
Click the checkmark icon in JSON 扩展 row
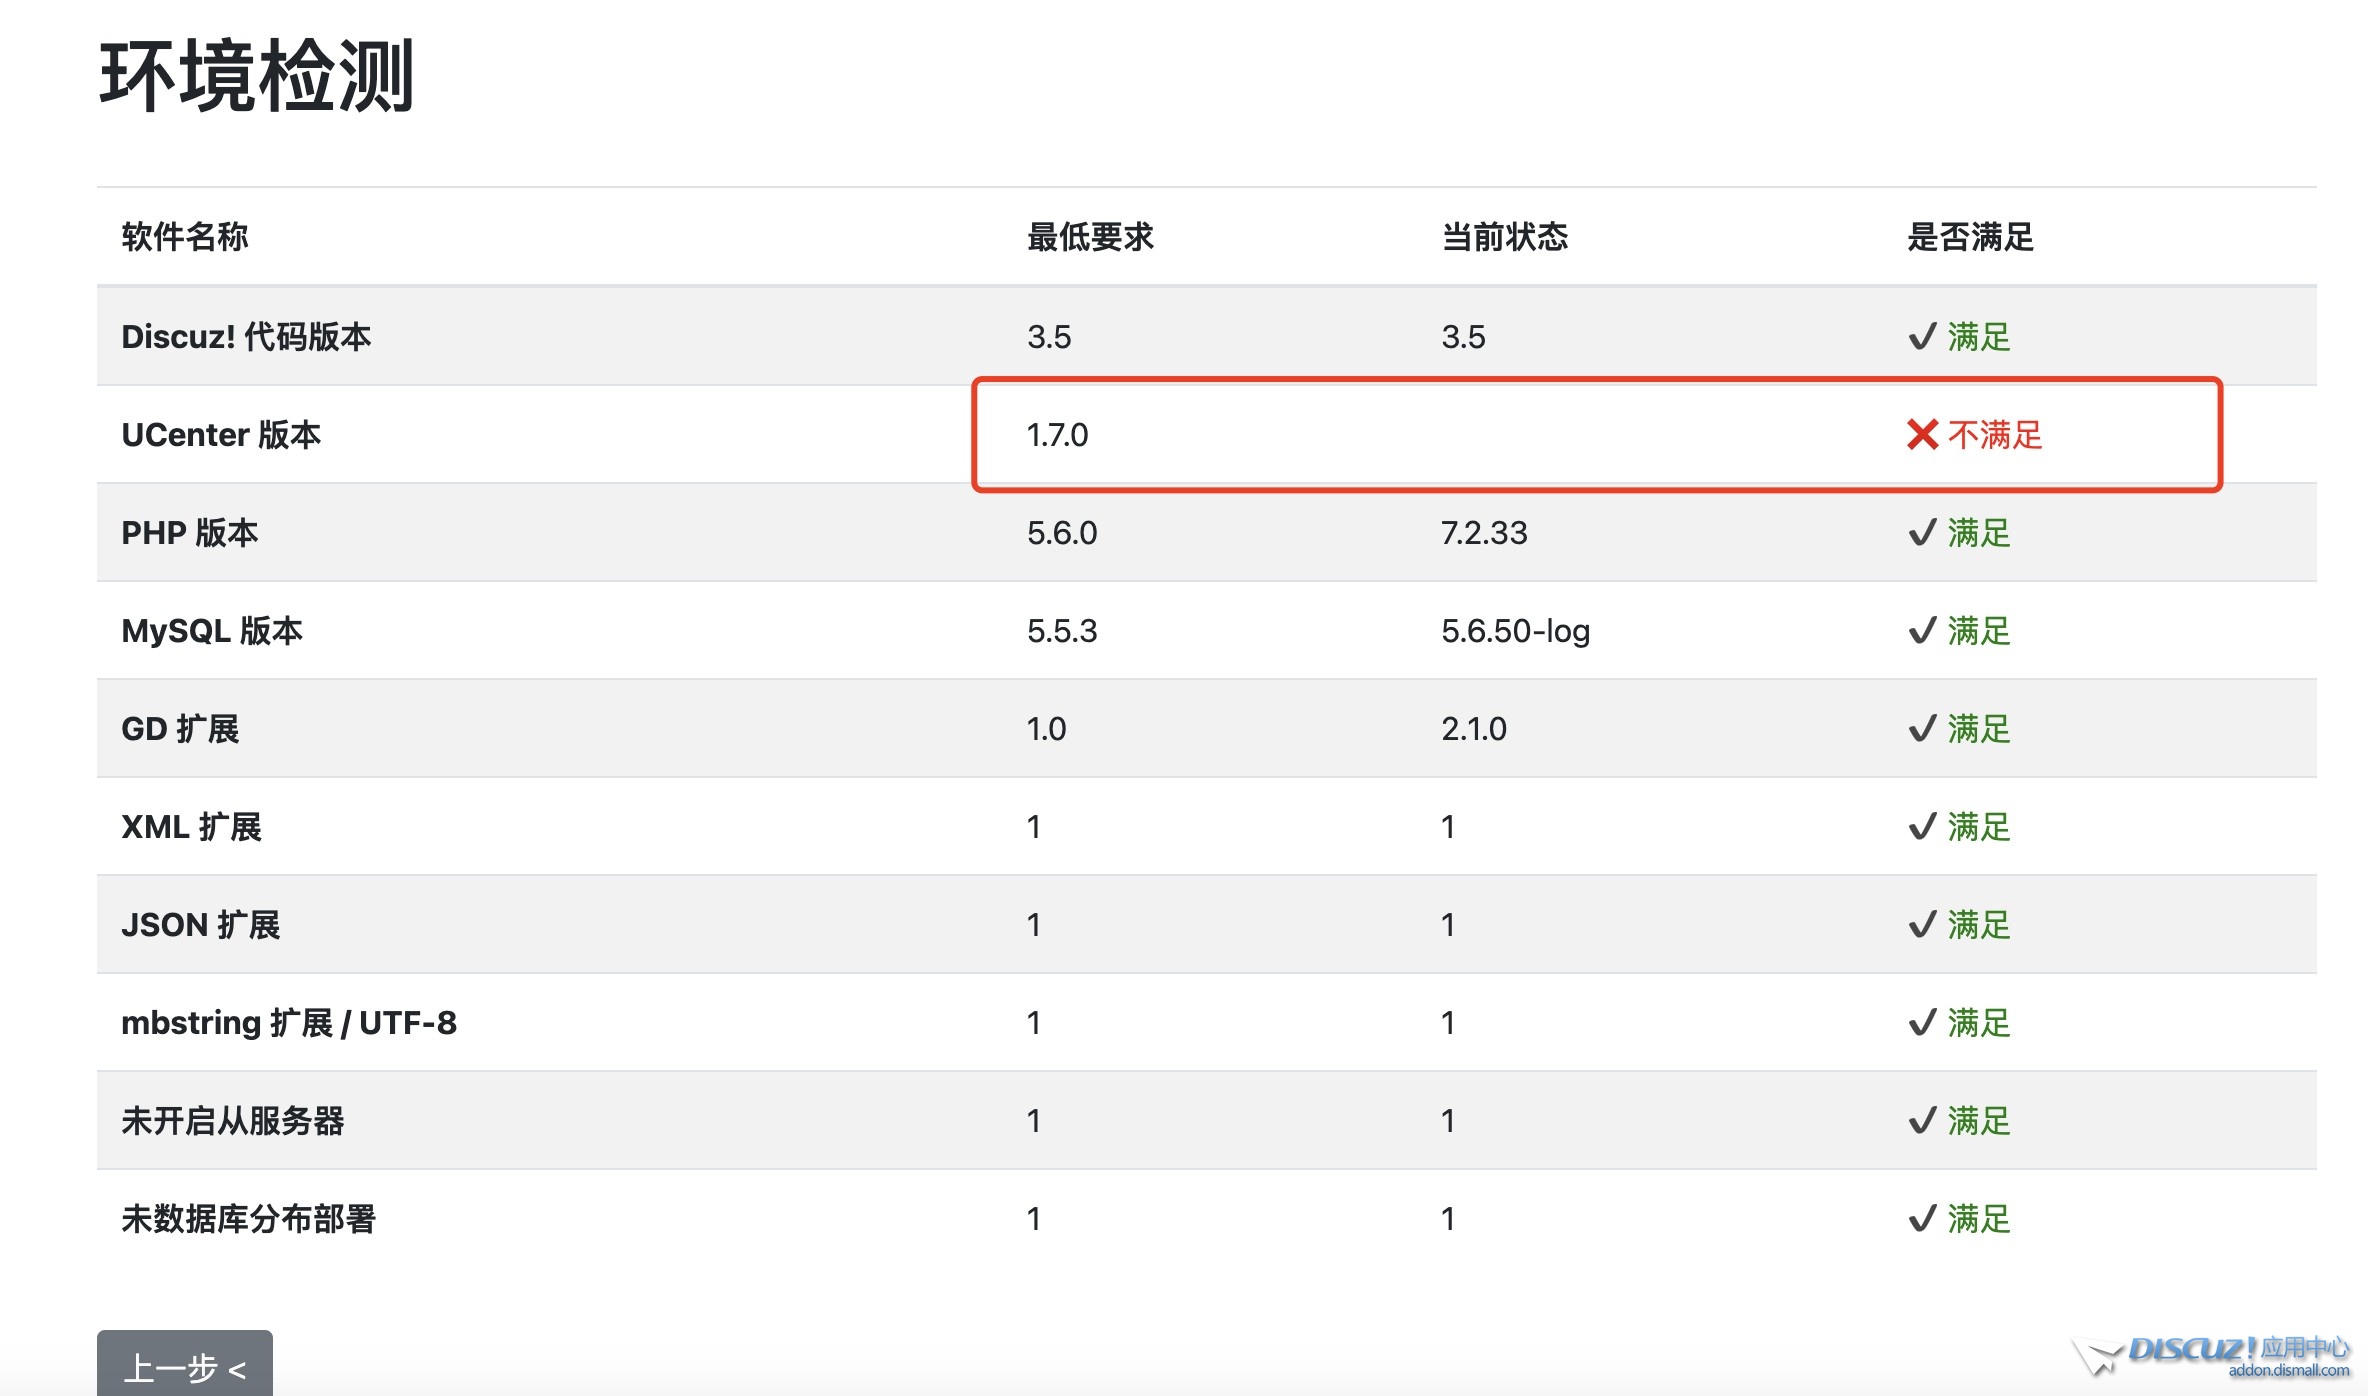1922,925
